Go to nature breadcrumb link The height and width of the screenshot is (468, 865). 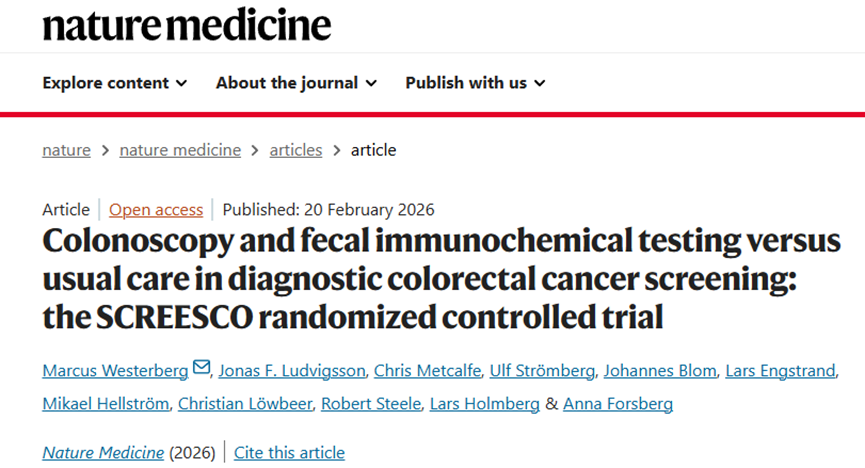click(x=66, y=150)
